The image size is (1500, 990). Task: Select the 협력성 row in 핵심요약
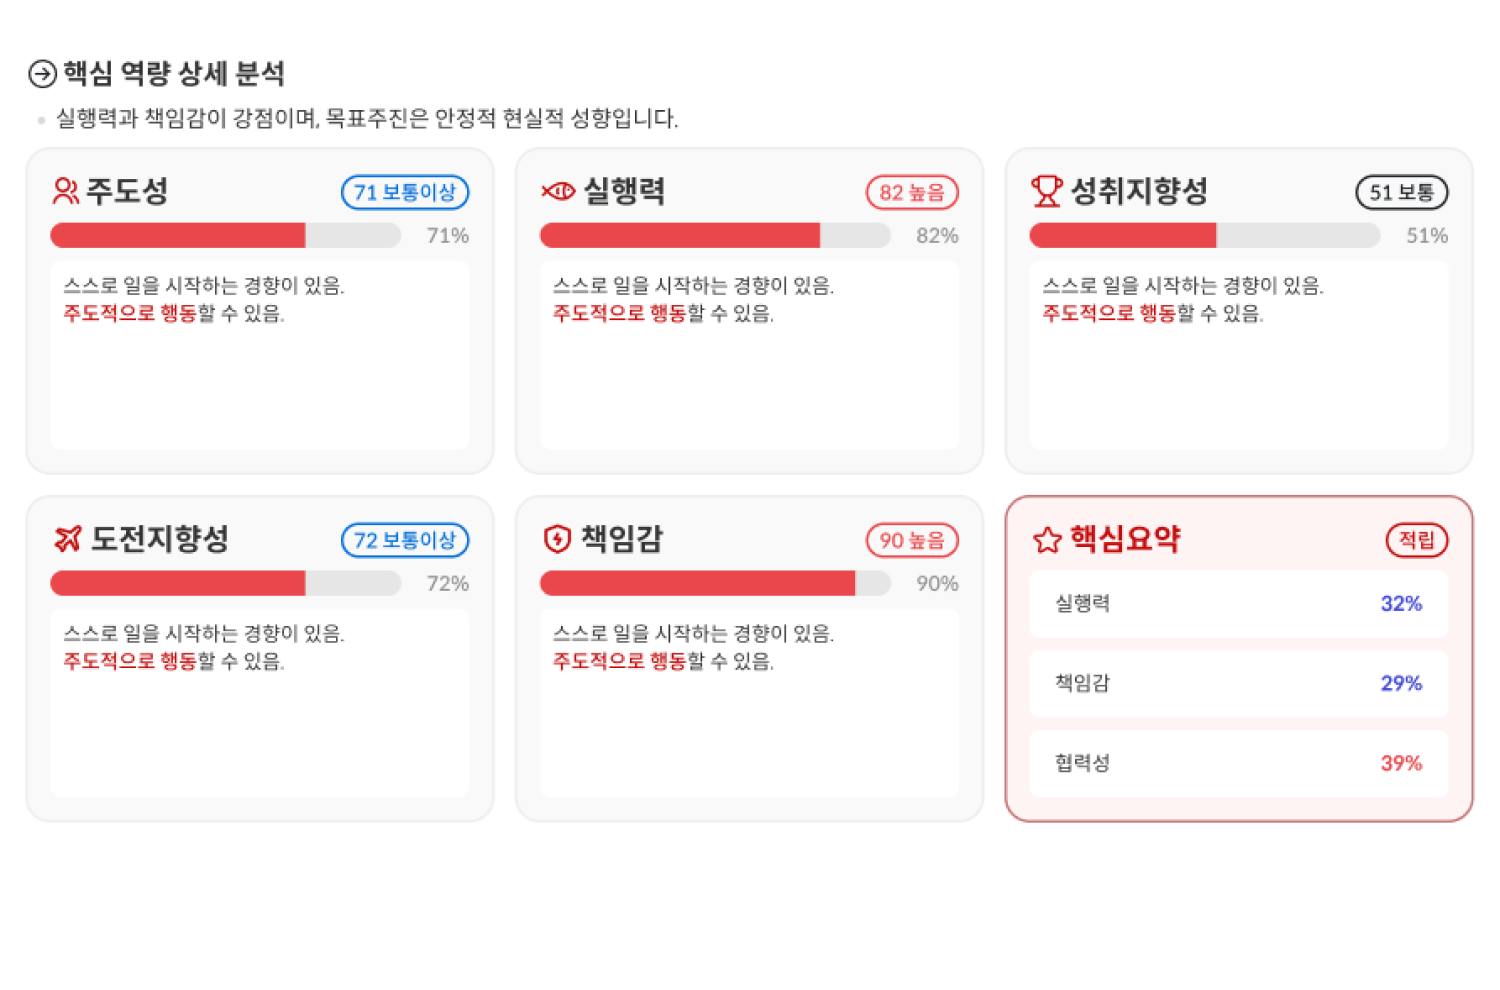(x=1239, y=763)
